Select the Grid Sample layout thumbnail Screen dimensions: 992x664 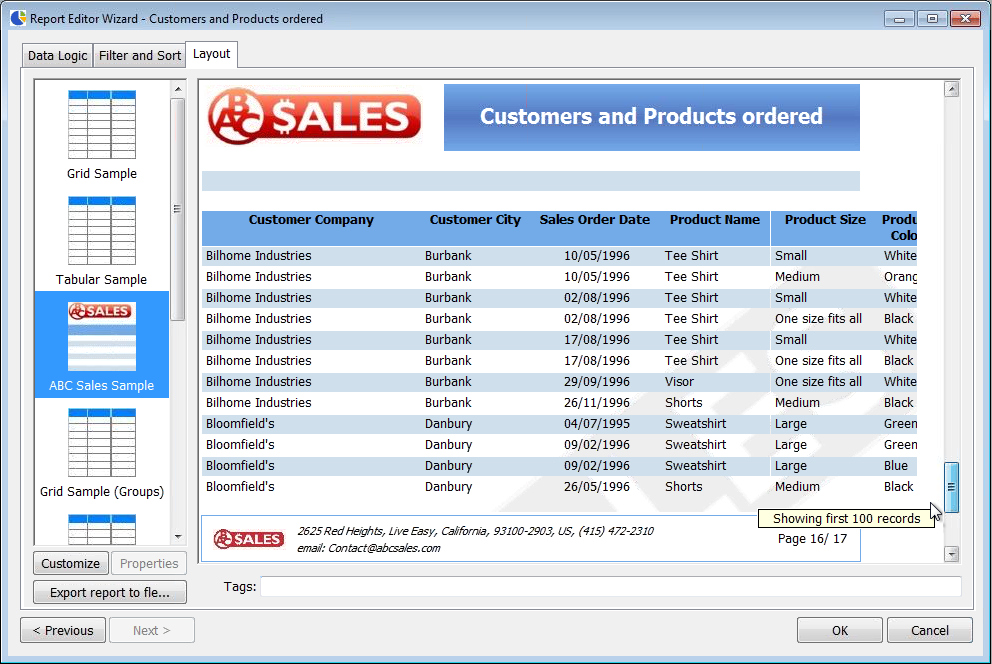point(101,125)
